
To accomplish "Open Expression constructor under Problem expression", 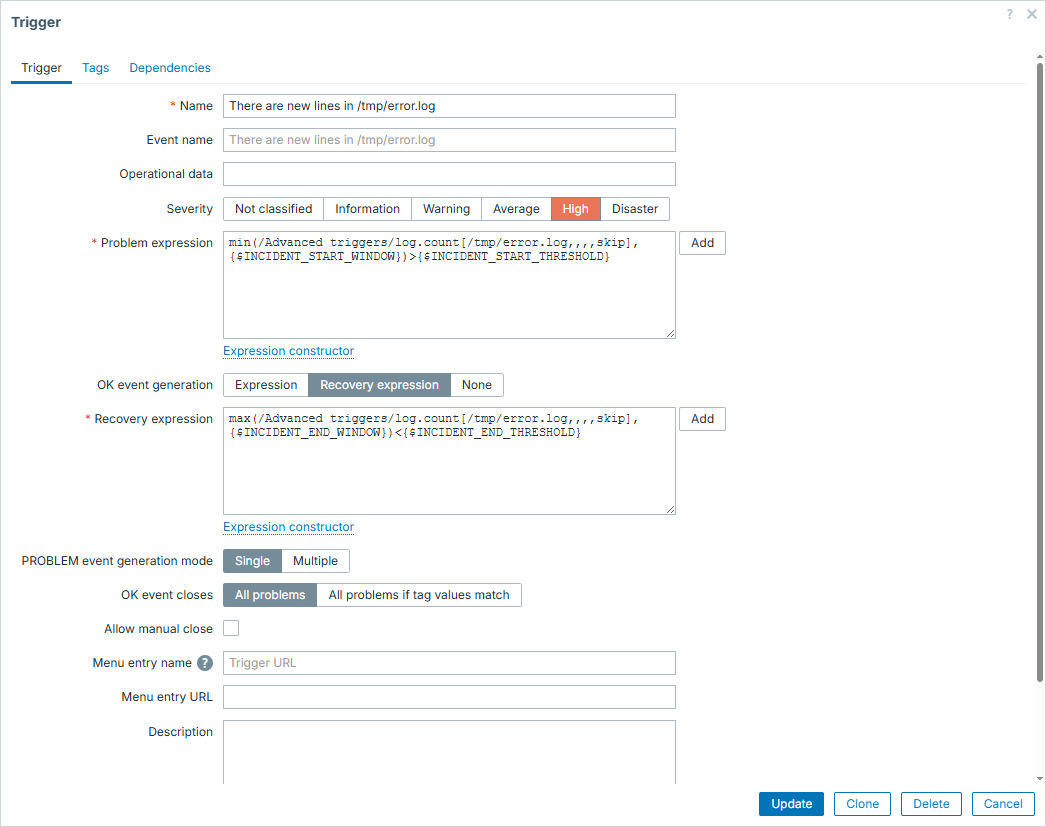I will tap(288, 351).
